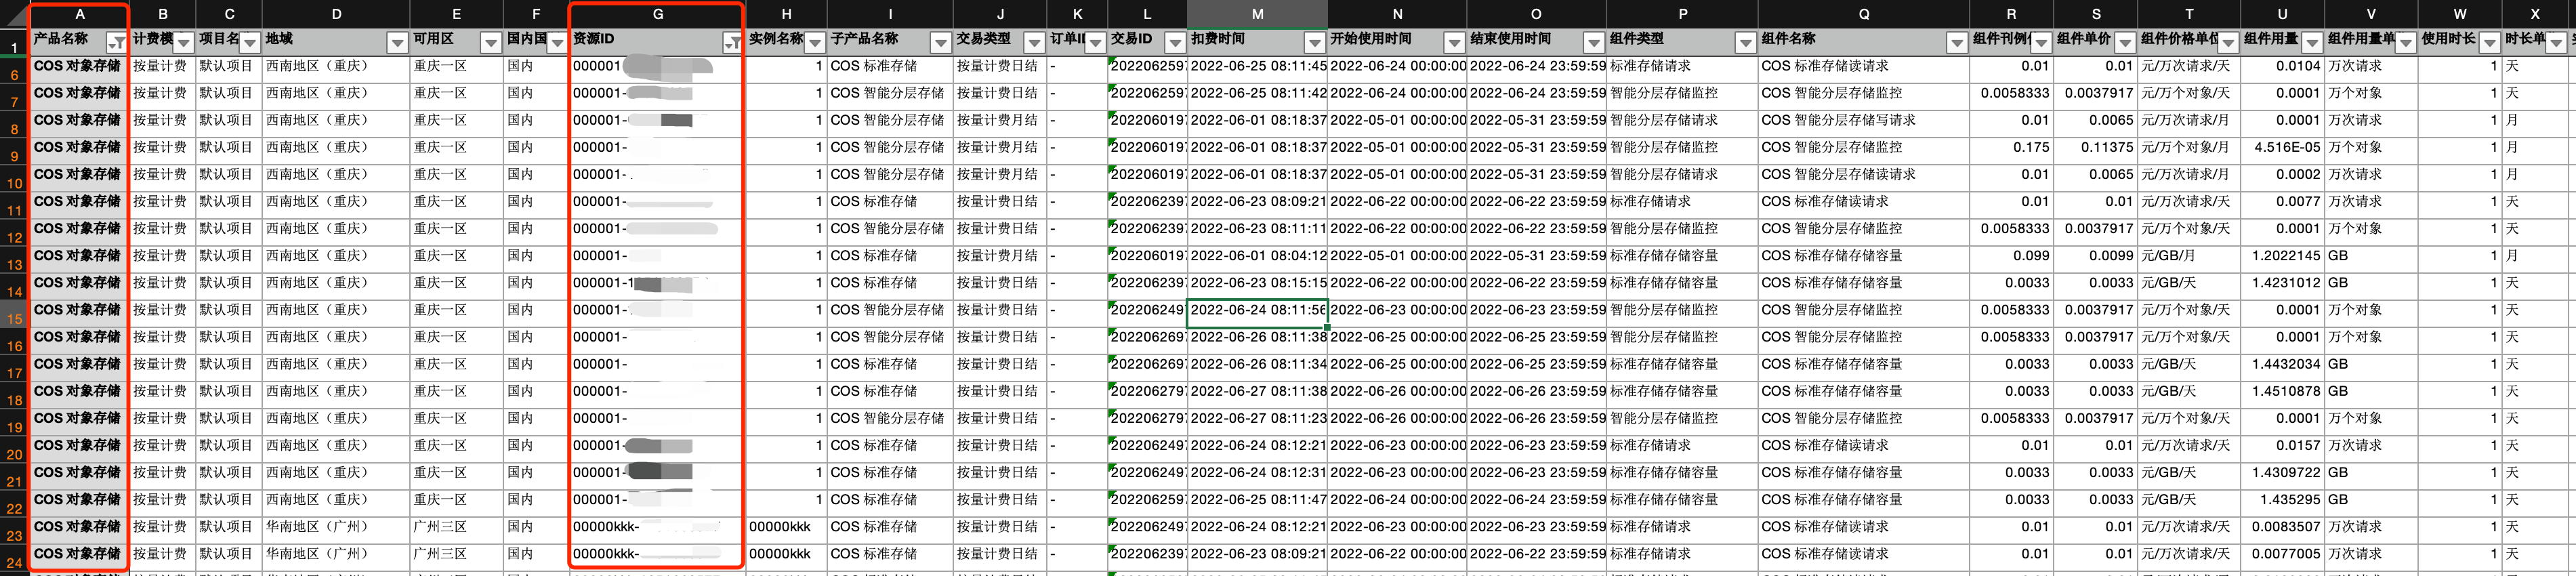This screenshot has height=576, width=2576.
Task: Open the 组件名称 column filter dropdown
Action: 1958,42
